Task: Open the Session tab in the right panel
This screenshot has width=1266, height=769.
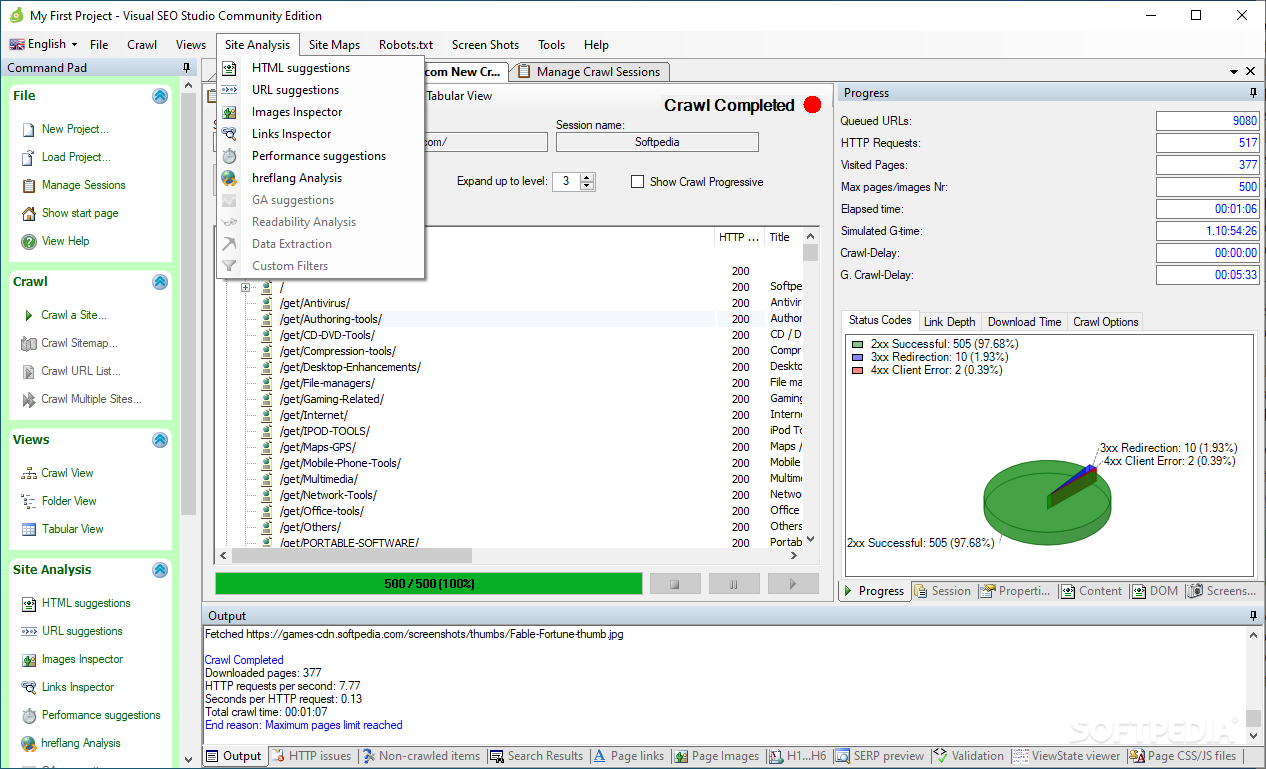Action: 941,591
